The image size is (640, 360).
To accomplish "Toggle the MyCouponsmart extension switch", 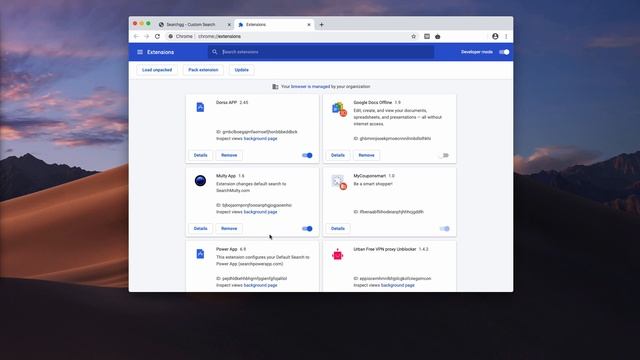I will pyautogui.click(x=445, y=229).
